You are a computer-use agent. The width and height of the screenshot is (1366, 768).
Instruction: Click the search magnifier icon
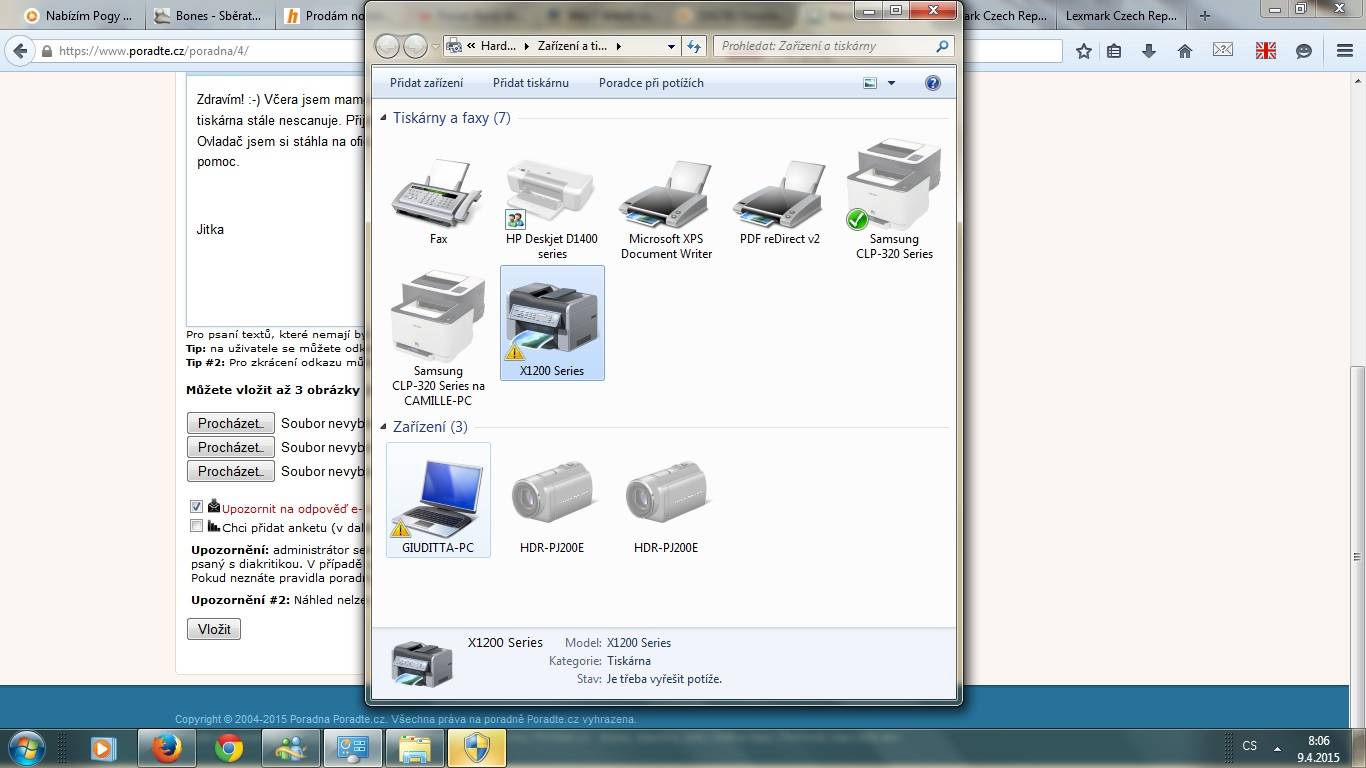[942, 46]
